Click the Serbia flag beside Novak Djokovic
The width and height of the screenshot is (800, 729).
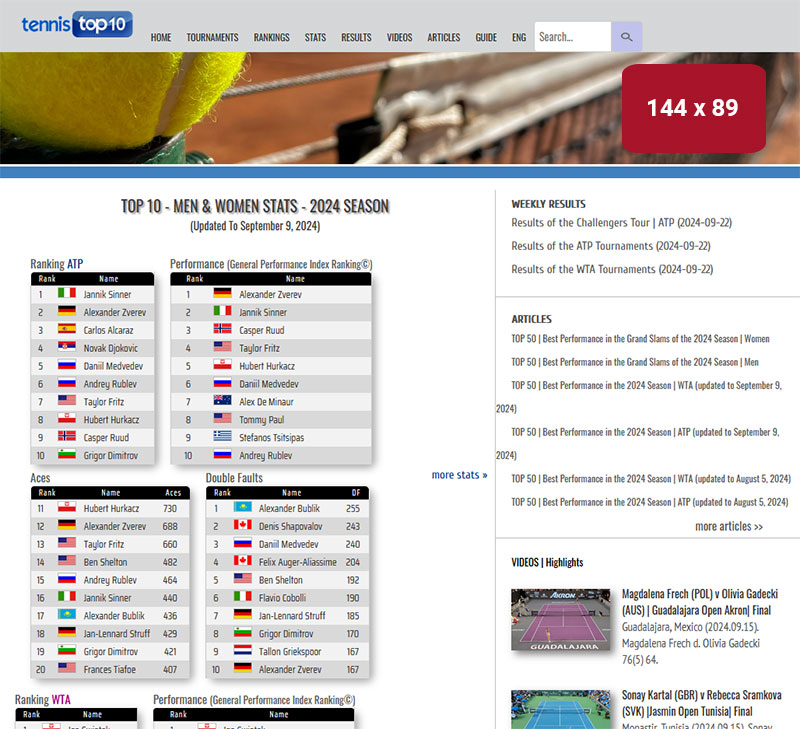pyautogui.click(x=67, y=346)
